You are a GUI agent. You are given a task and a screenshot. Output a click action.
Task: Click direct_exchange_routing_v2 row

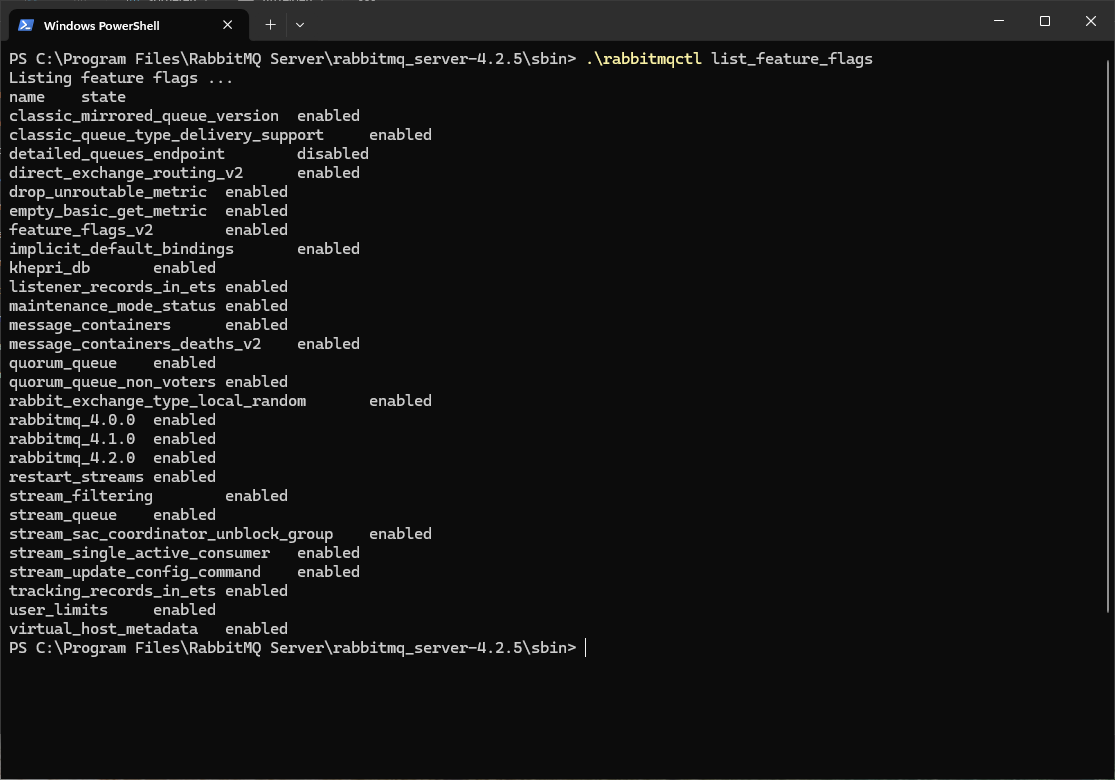click(184, 173)
